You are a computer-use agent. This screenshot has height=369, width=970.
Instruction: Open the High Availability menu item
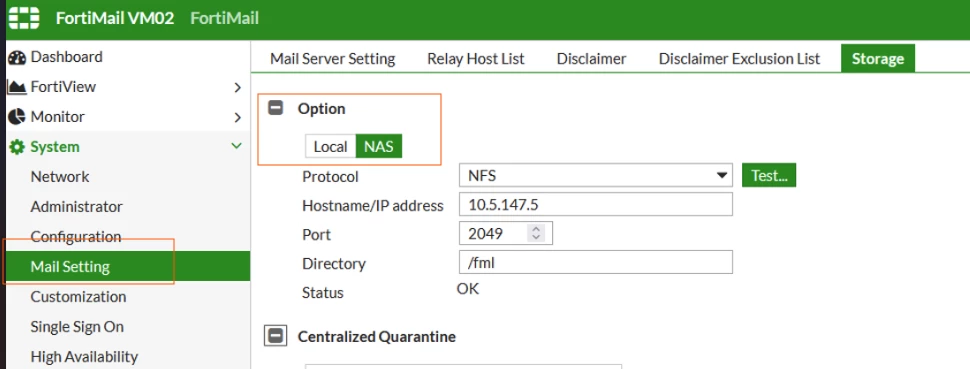84,357
